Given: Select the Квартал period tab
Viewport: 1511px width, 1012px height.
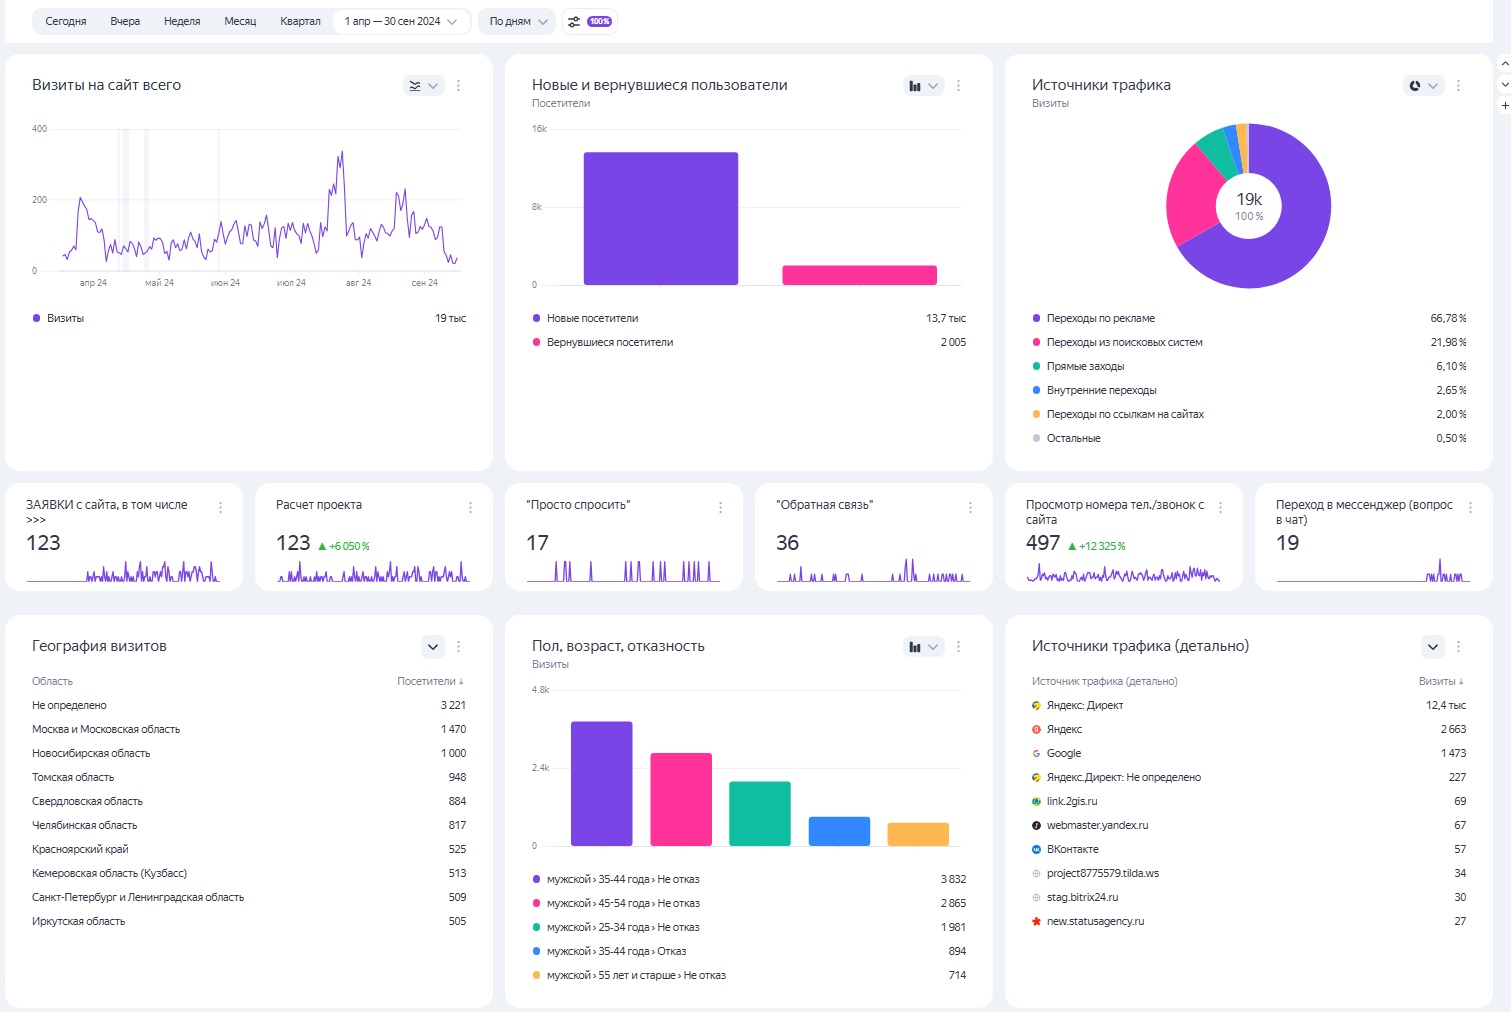Looking at the screenshot, I should [300, 21].
